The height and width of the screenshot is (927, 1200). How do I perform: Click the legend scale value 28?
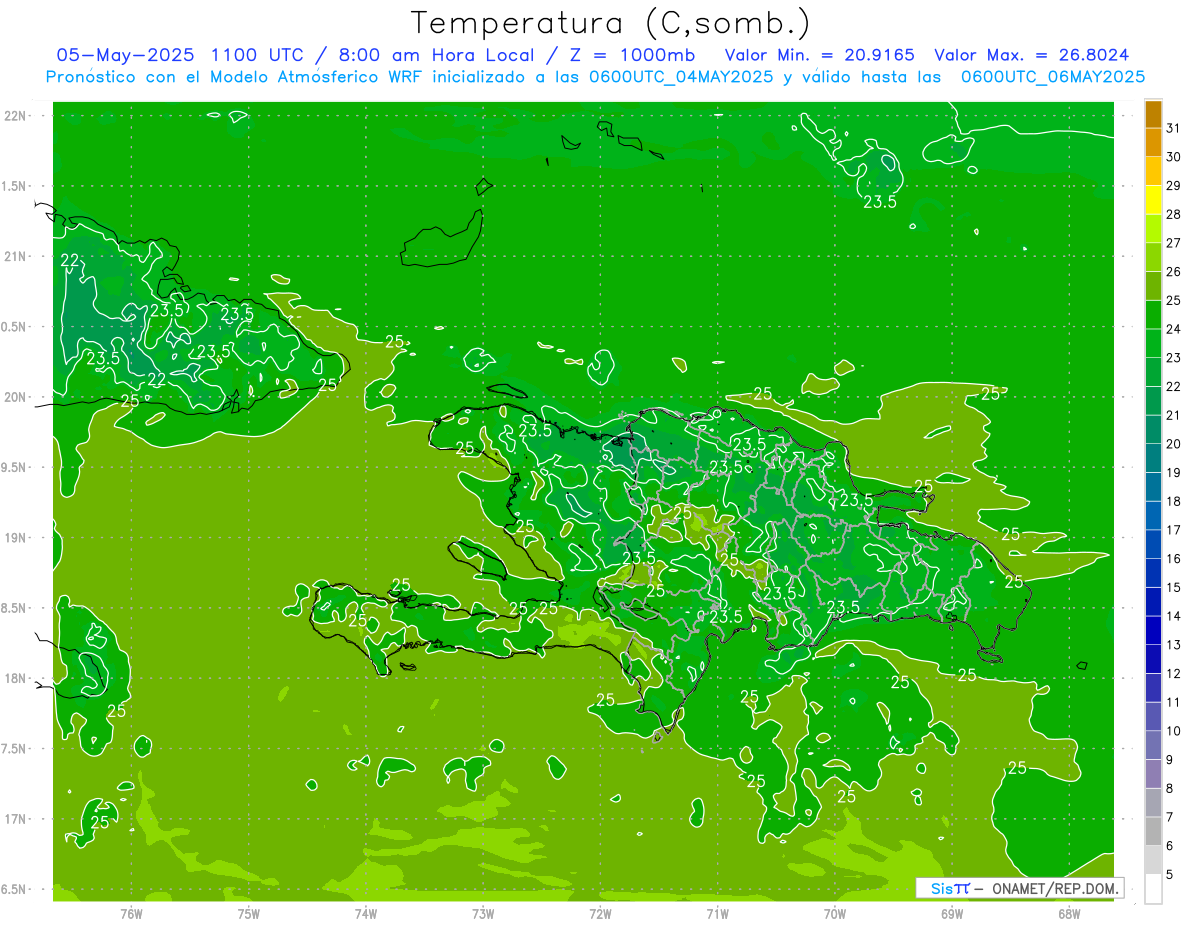pyautogui.click(x=1173, y=214)
